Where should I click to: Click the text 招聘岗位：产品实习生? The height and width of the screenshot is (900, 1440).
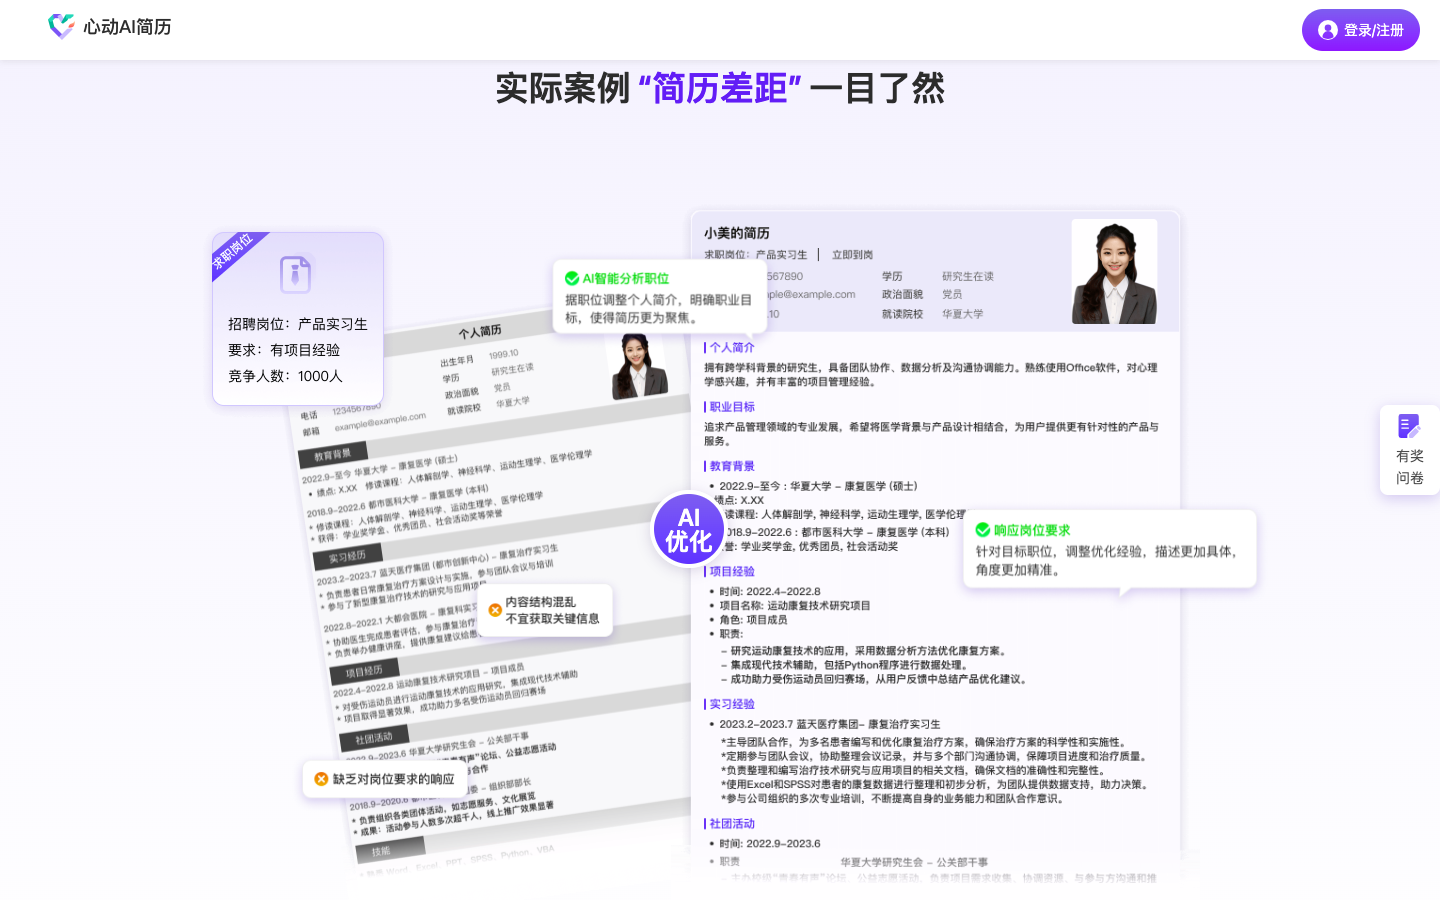point(298,324)
